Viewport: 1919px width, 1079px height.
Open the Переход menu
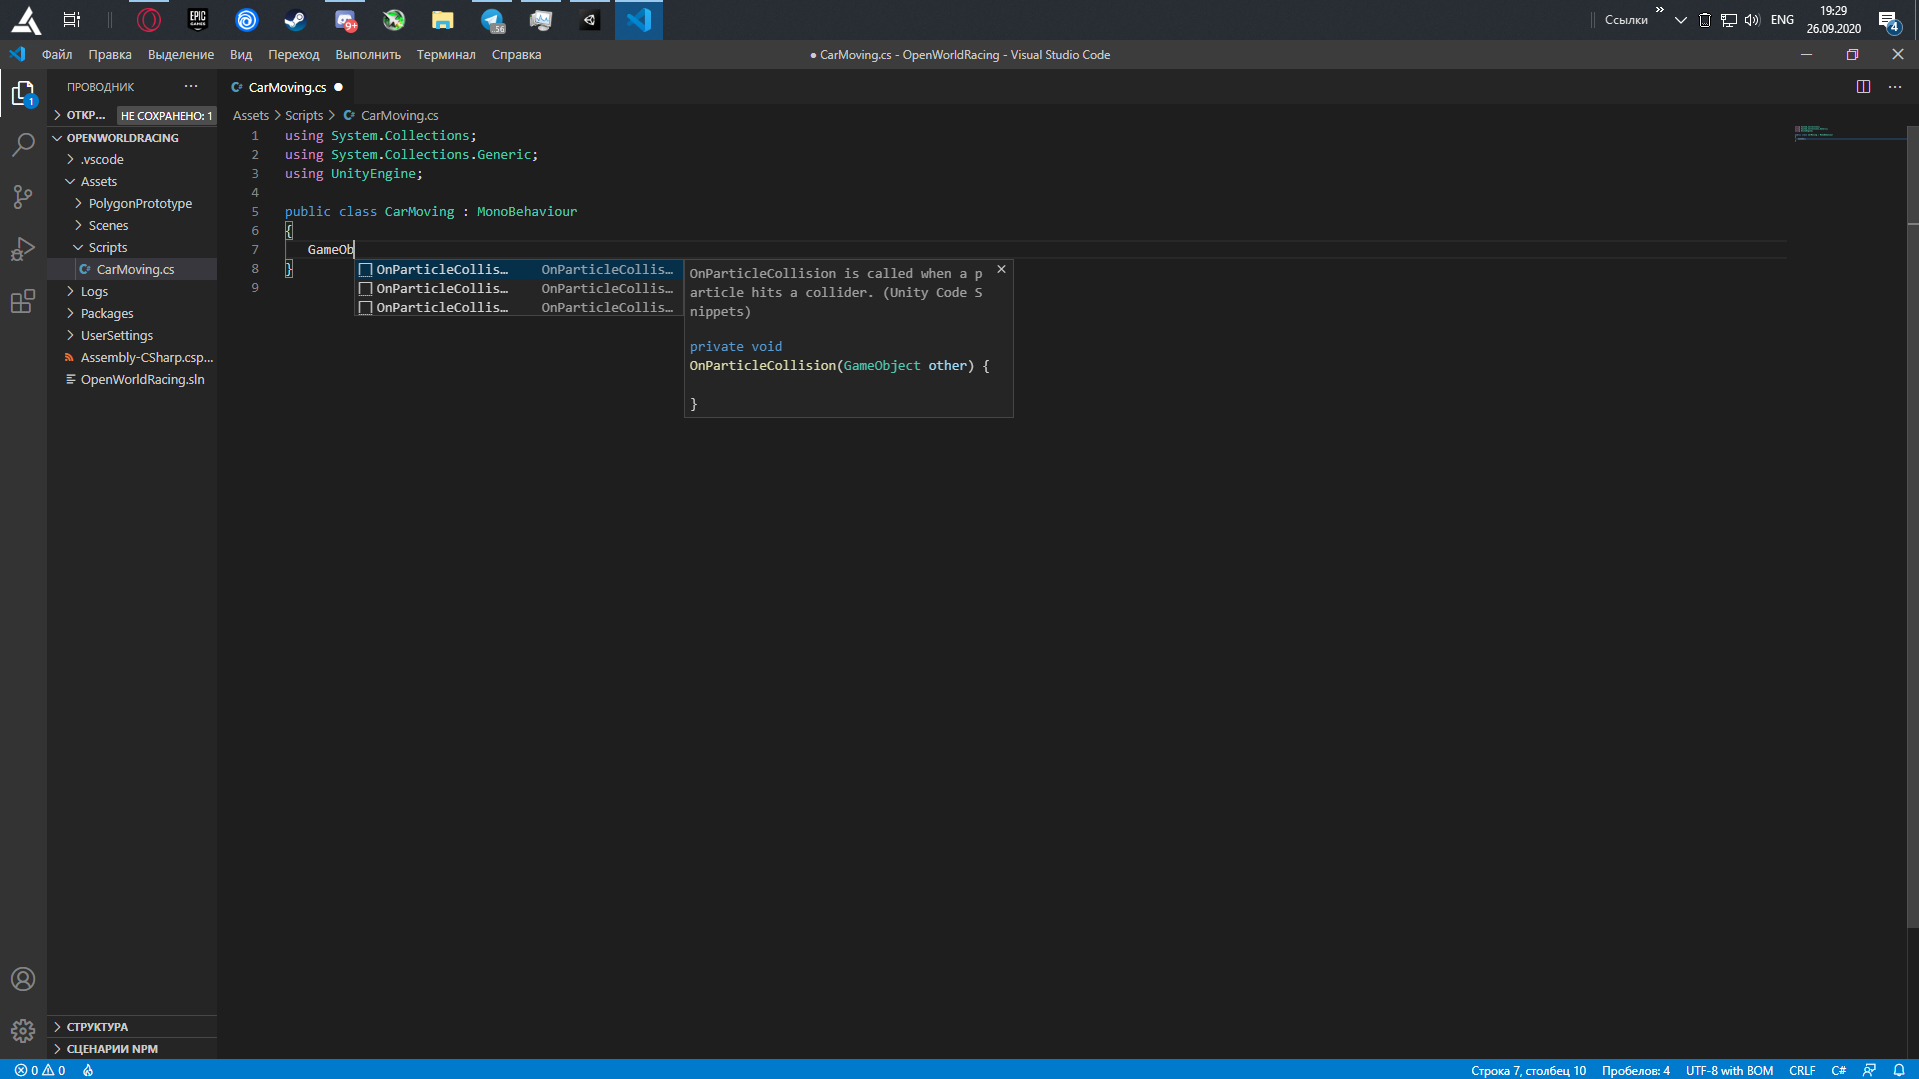(x=294, y=55)
